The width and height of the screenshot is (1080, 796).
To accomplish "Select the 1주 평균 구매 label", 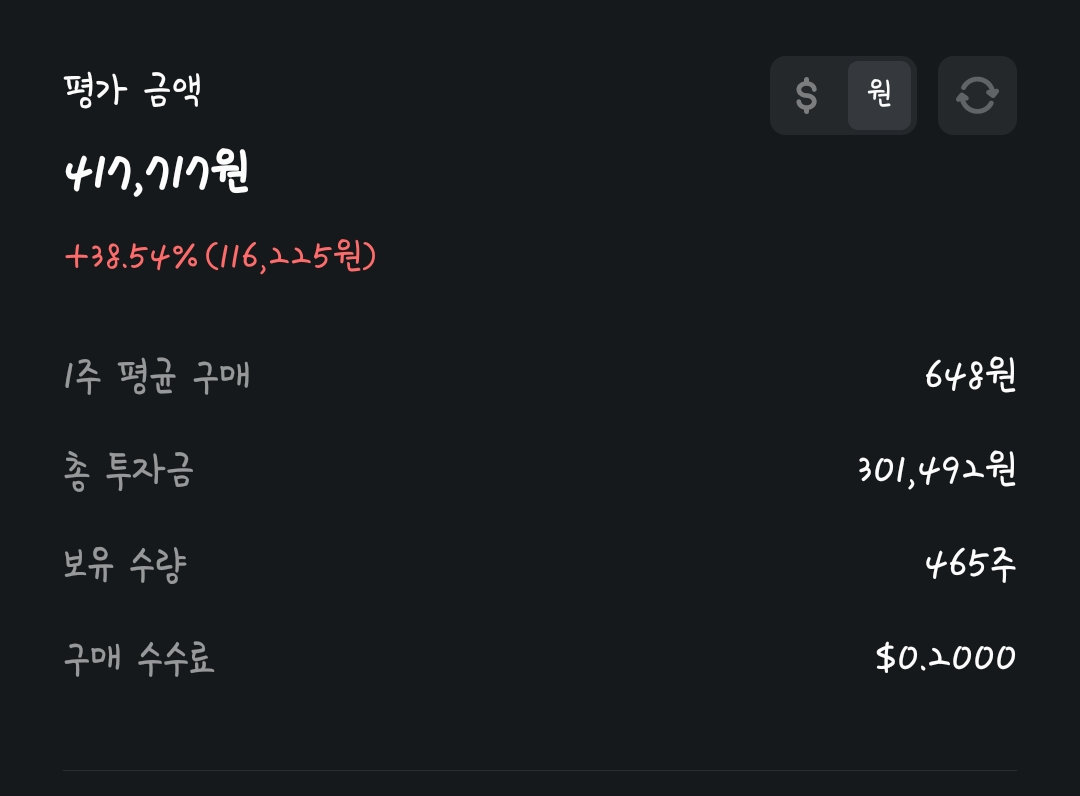I will coord(156,377).
